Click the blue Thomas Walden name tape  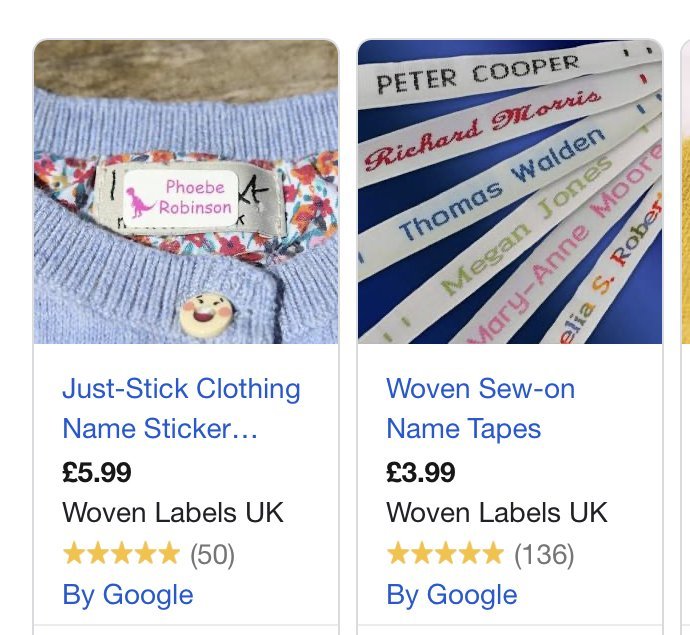[x=503, y=183]
